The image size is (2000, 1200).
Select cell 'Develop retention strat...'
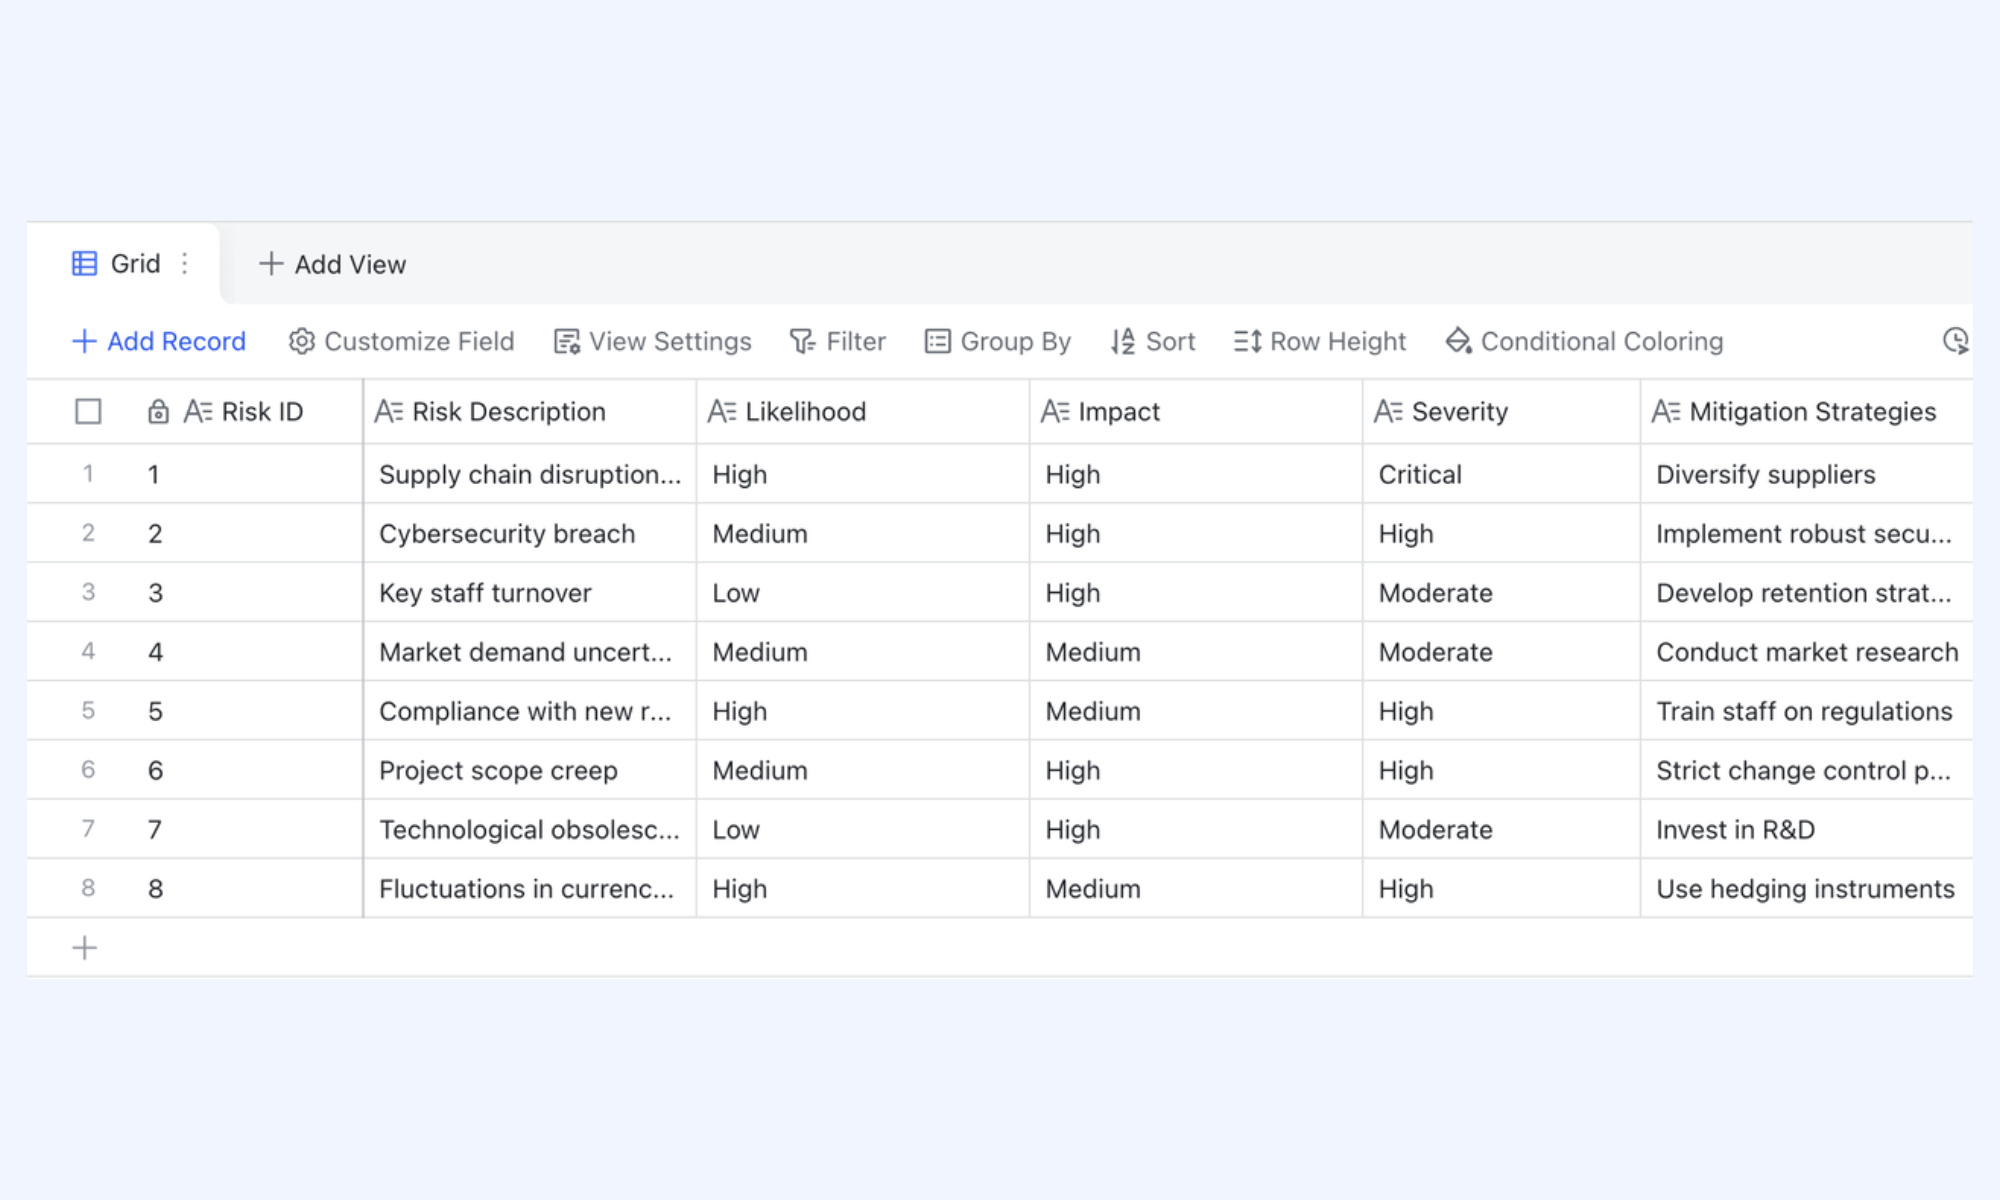click(1806, 592)
